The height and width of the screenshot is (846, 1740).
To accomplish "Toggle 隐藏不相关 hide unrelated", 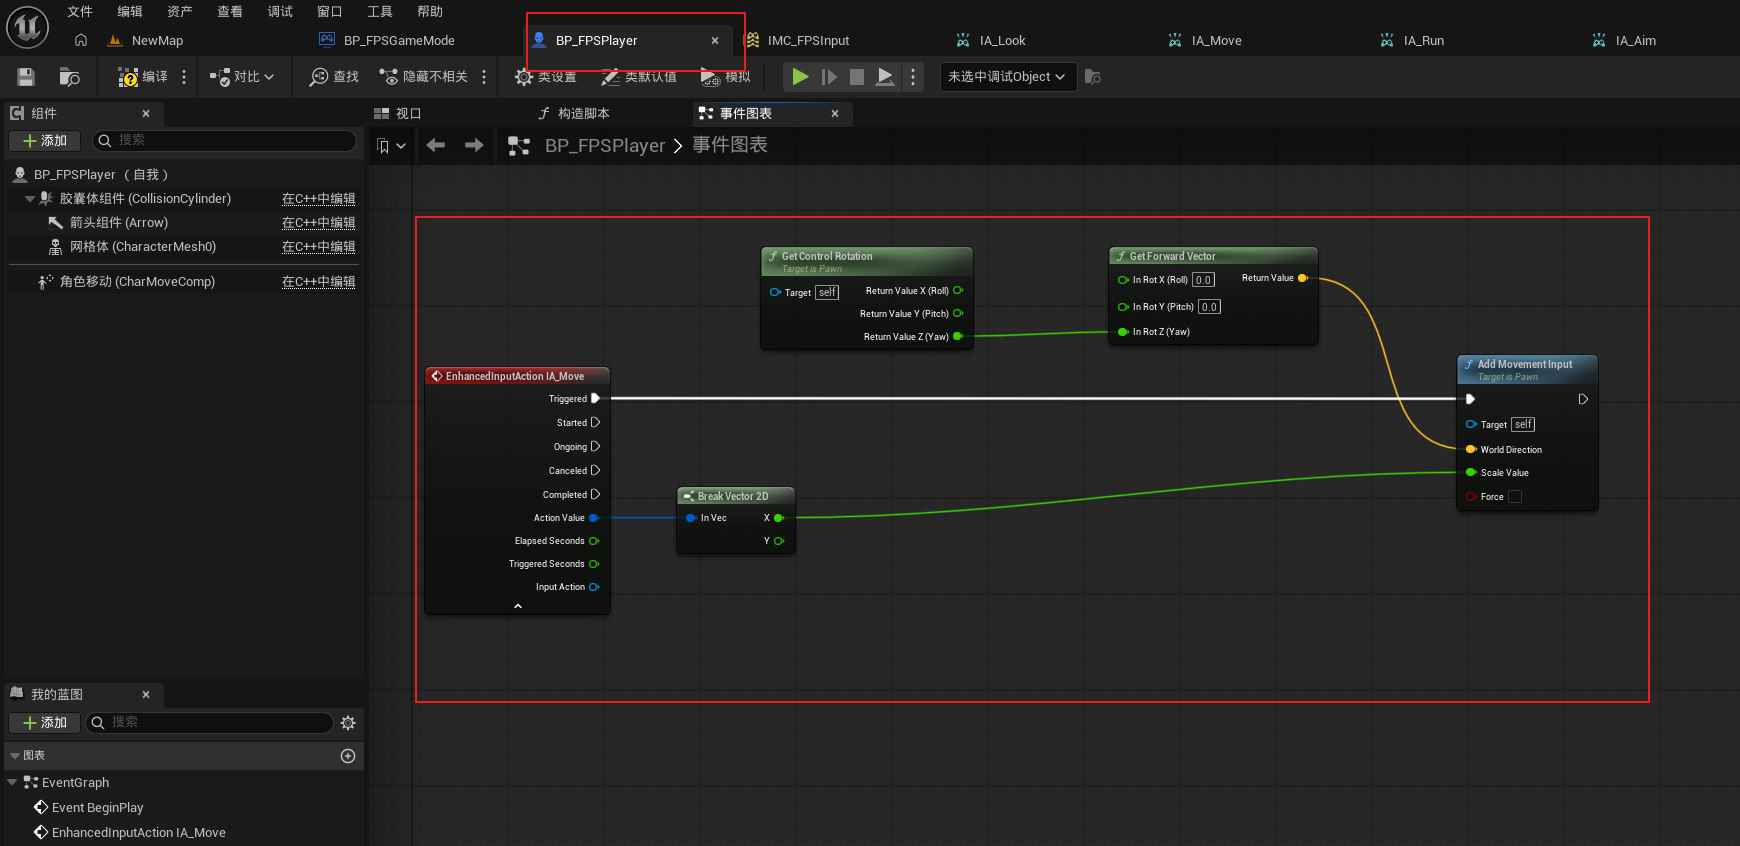I will pos(423,77).
